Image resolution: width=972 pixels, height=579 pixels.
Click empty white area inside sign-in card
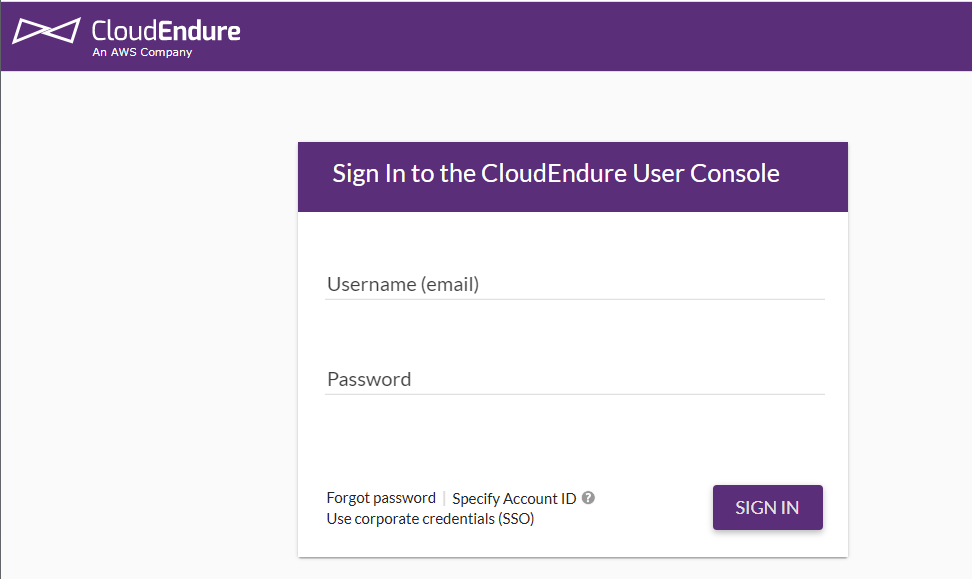coord(575,440)
